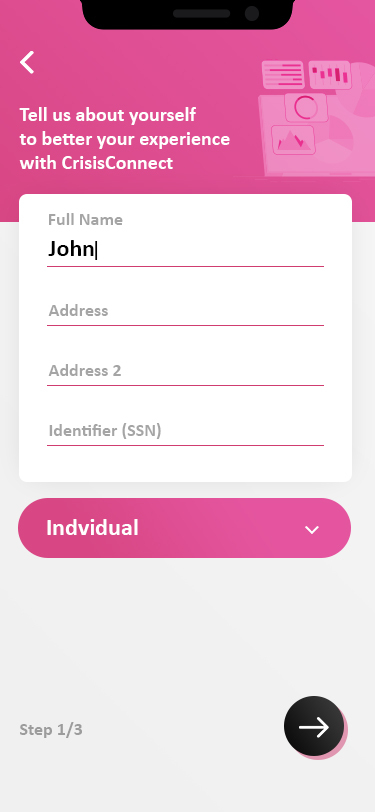Go back using the white chevron arrow
Viewport: 375px width, 812px height.
click(27, 62)
